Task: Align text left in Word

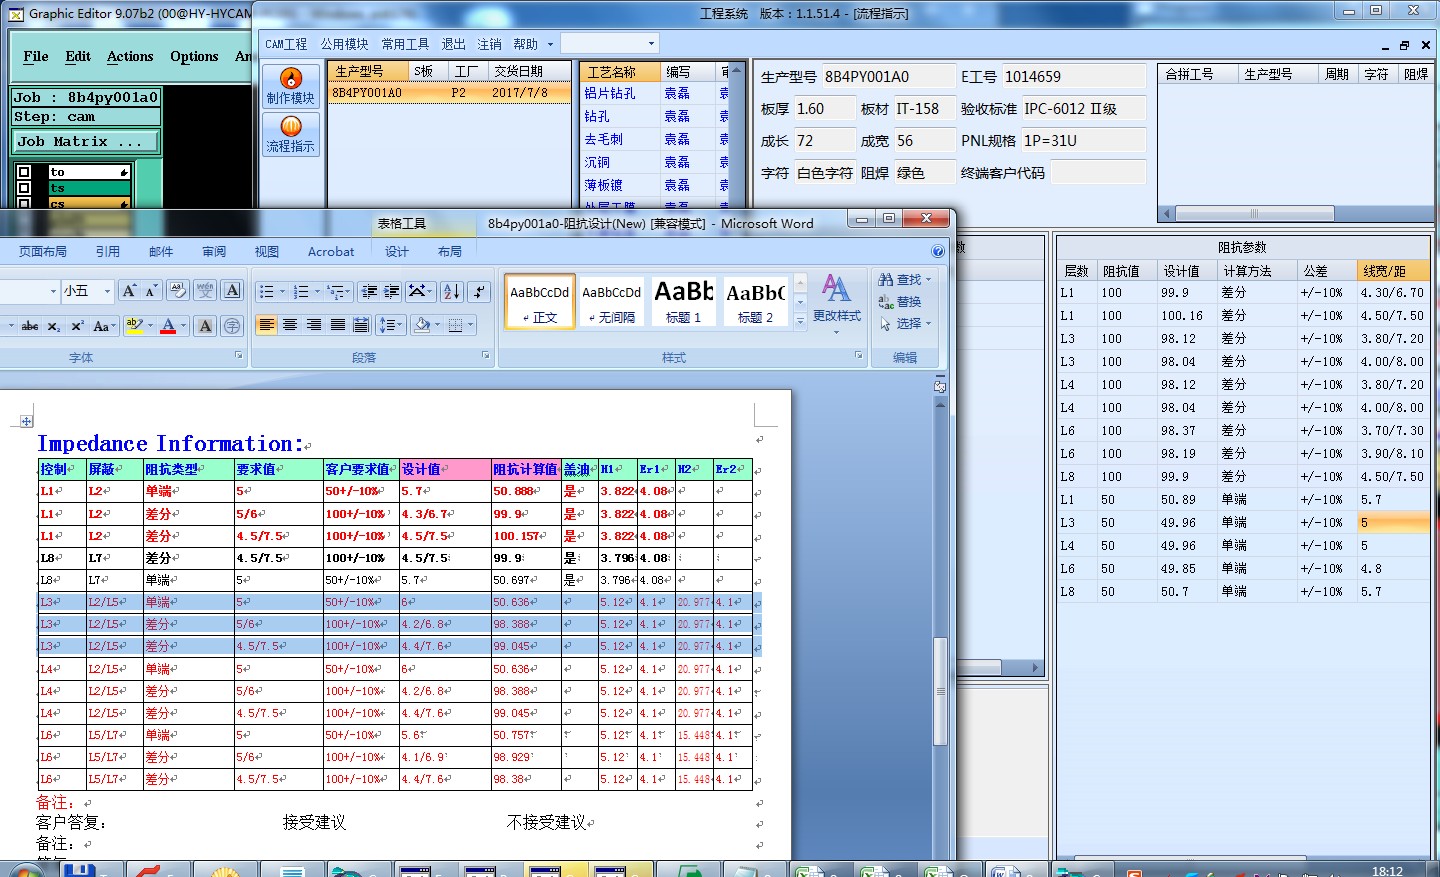Action: pyautogui.click(x=266, y=325)
